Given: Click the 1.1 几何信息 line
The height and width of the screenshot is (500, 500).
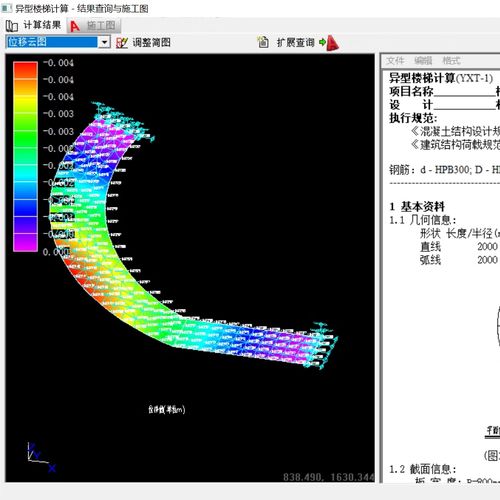Looking at the screenshot, I should click(x=423, y=220).
